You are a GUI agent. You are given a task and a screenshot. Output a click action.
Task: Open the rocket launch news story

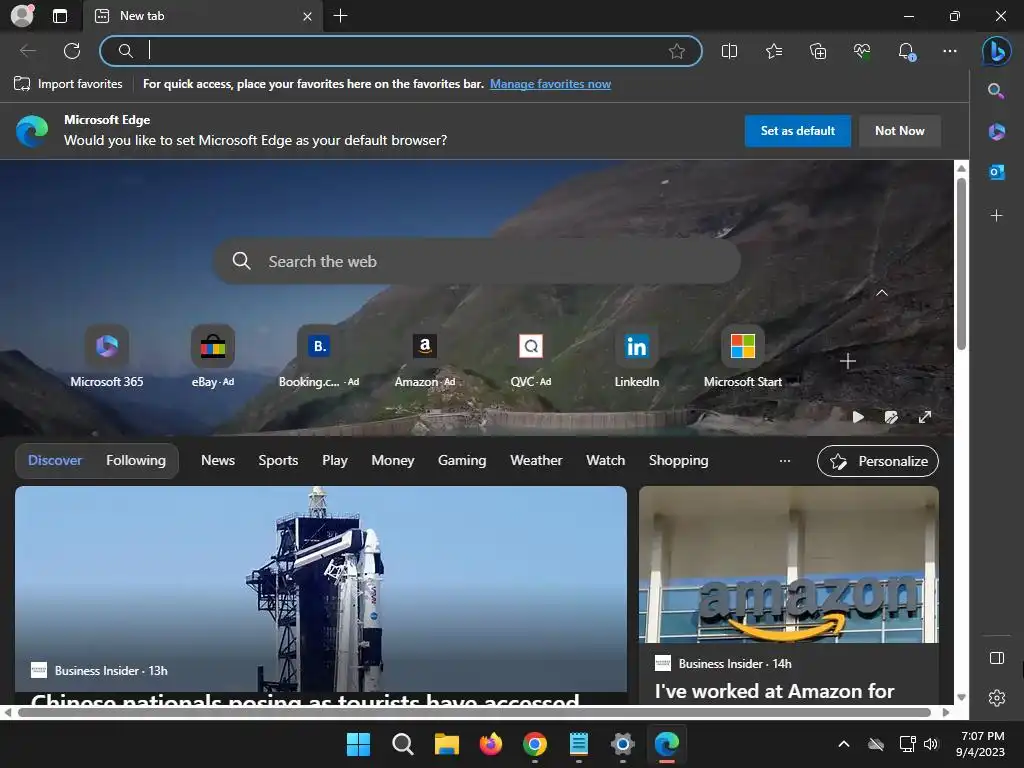click(x=321, y=594)
